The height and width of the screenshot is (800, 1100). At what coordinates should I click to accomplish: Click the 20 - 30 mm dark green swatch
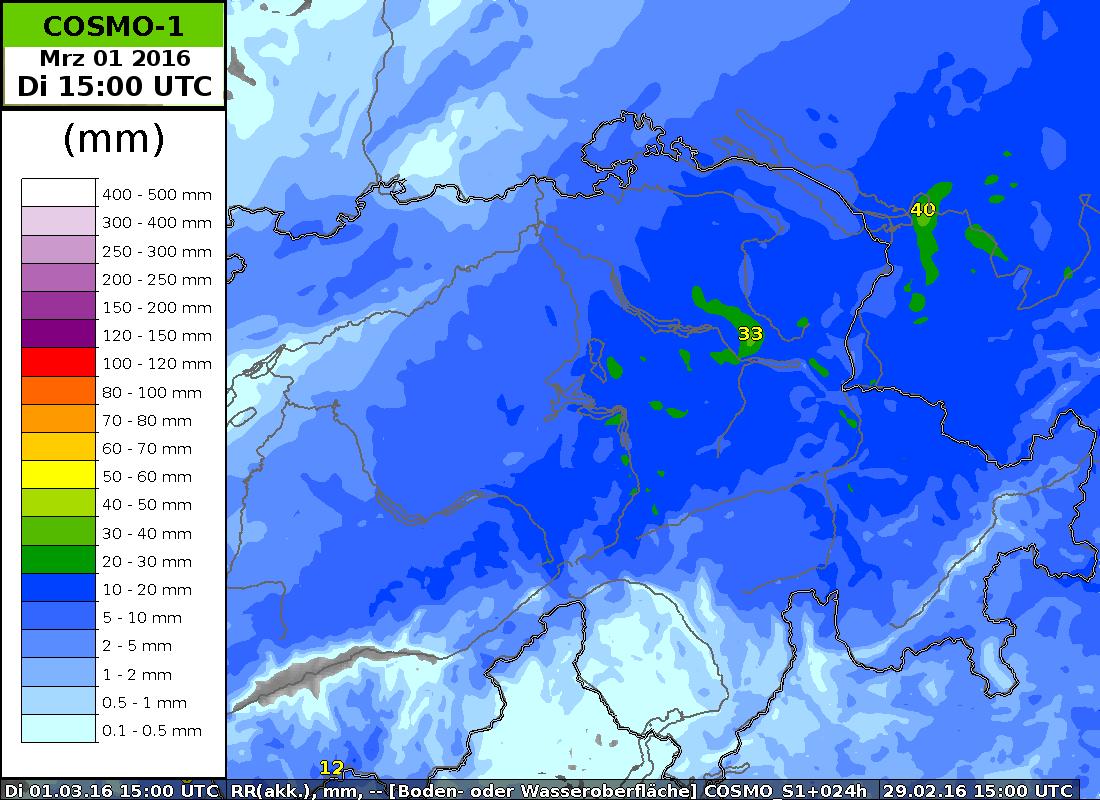(x=59, y=559)
